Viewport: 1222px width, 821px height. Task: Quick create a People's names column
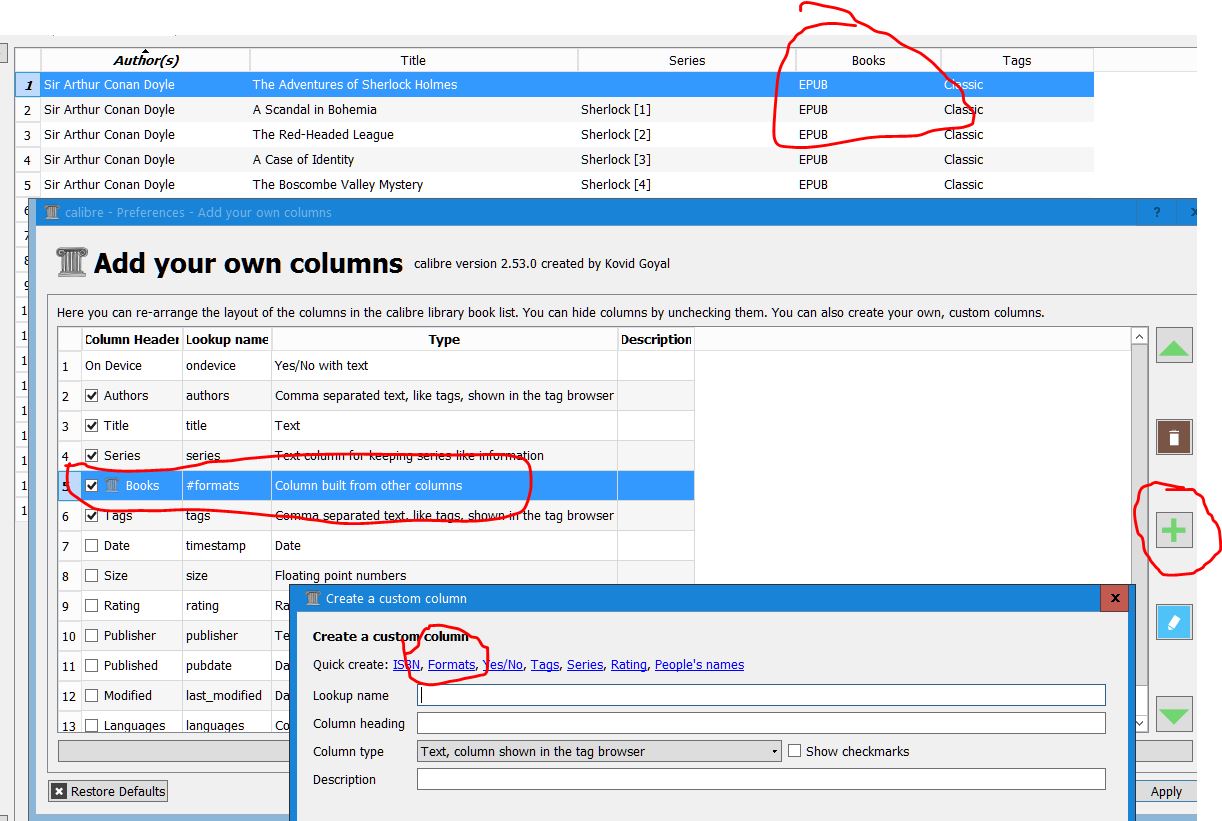[x=699, y=664]
